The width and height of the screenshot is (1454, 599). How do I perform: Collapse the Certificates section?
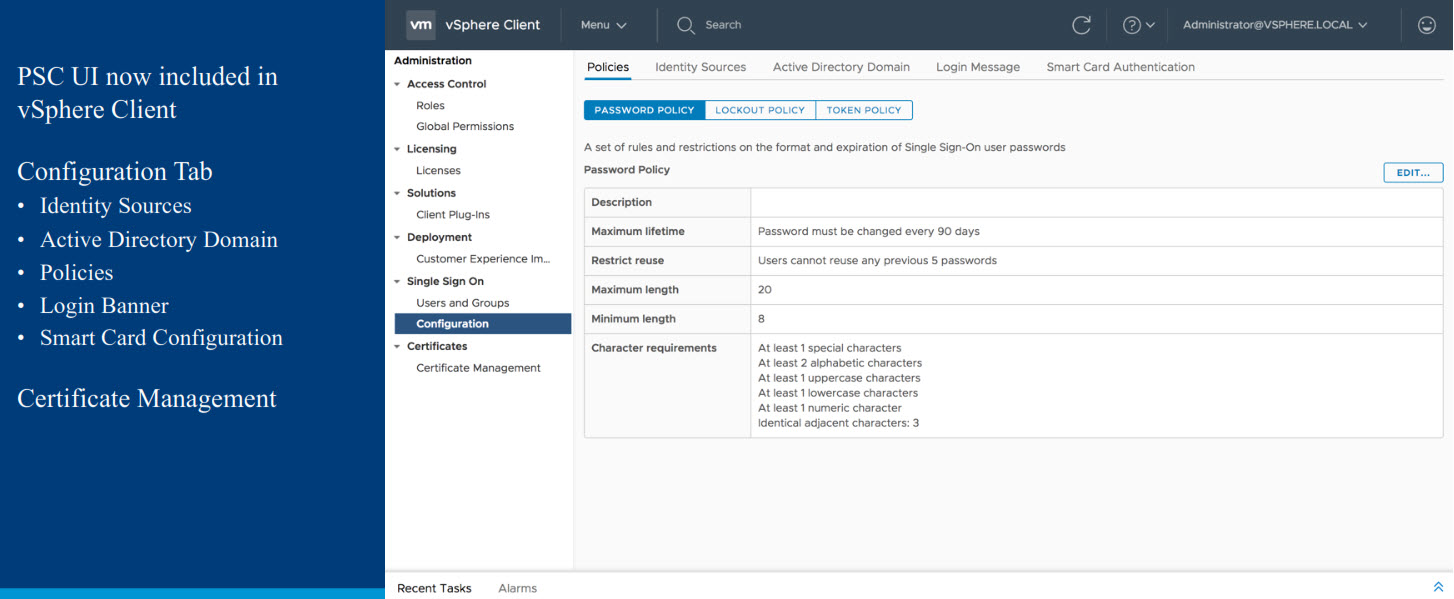(x=397, y=346)
